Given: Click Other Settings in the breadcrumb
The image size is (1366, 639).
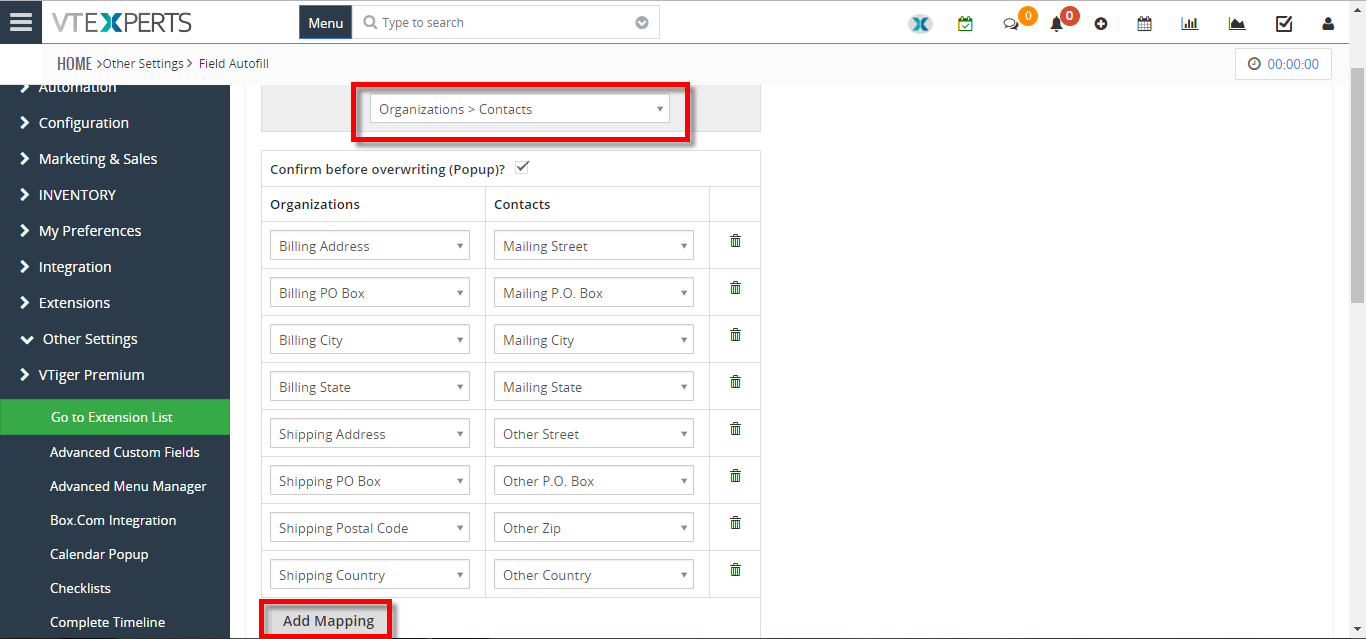Looking at the screenshot, I should click(143, 64).
